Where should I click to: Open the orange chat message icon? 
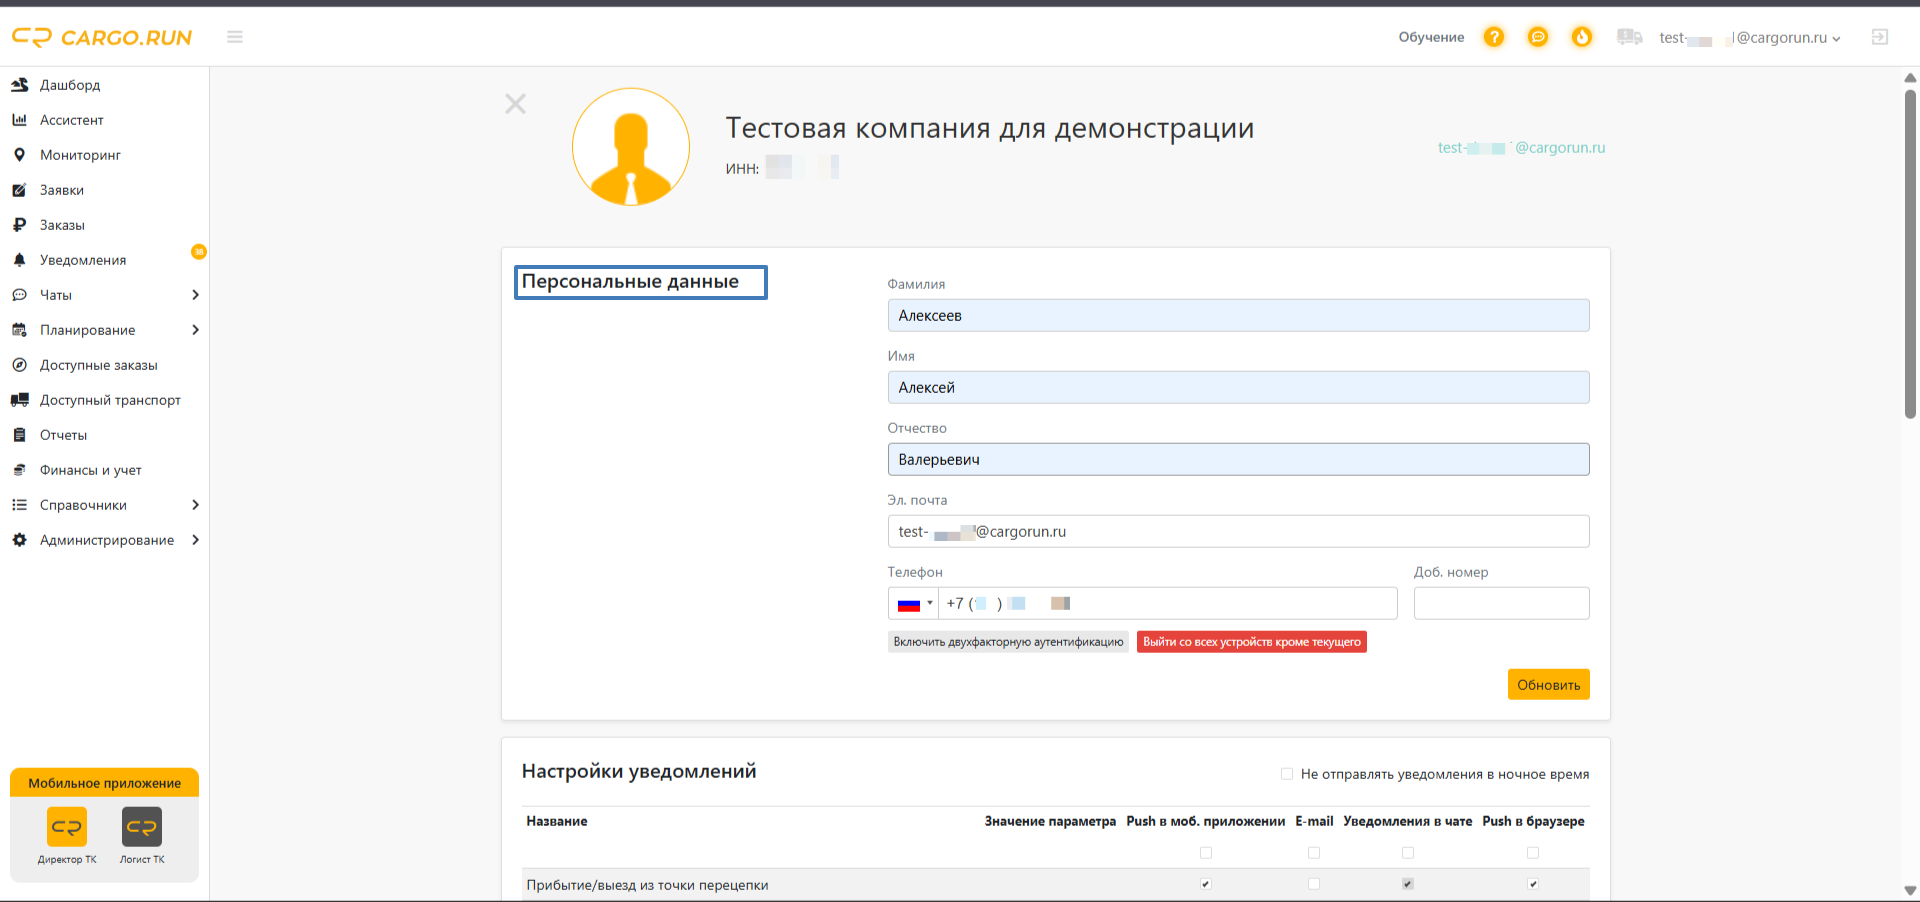1538,37
